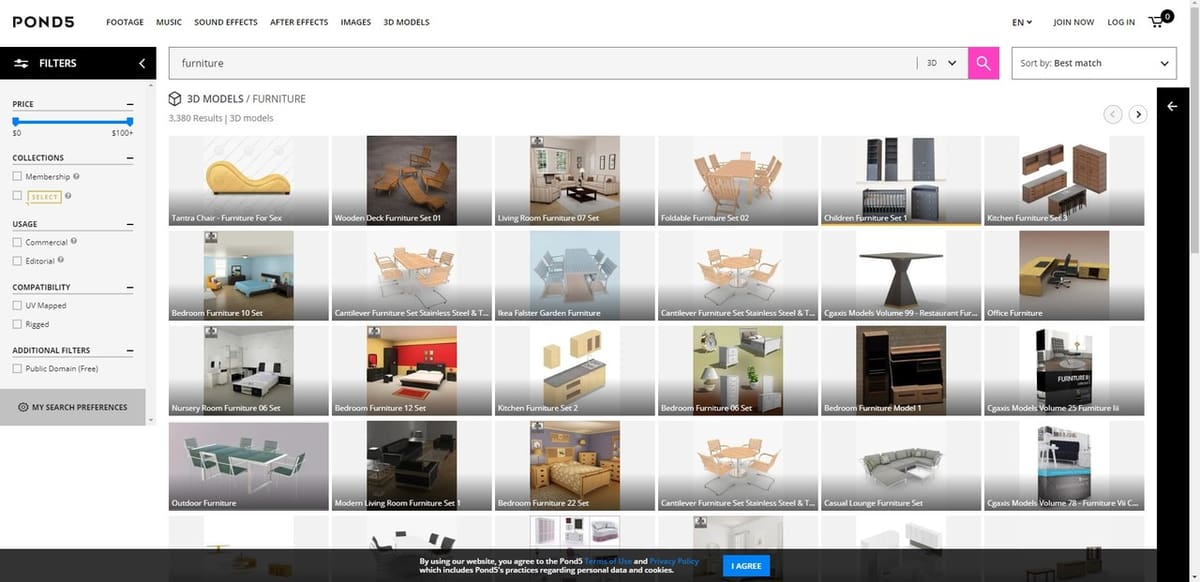Click Membership help question mark icon
Image resolution: width=1200 pixels, height=582 pixels.
point(76,177)
